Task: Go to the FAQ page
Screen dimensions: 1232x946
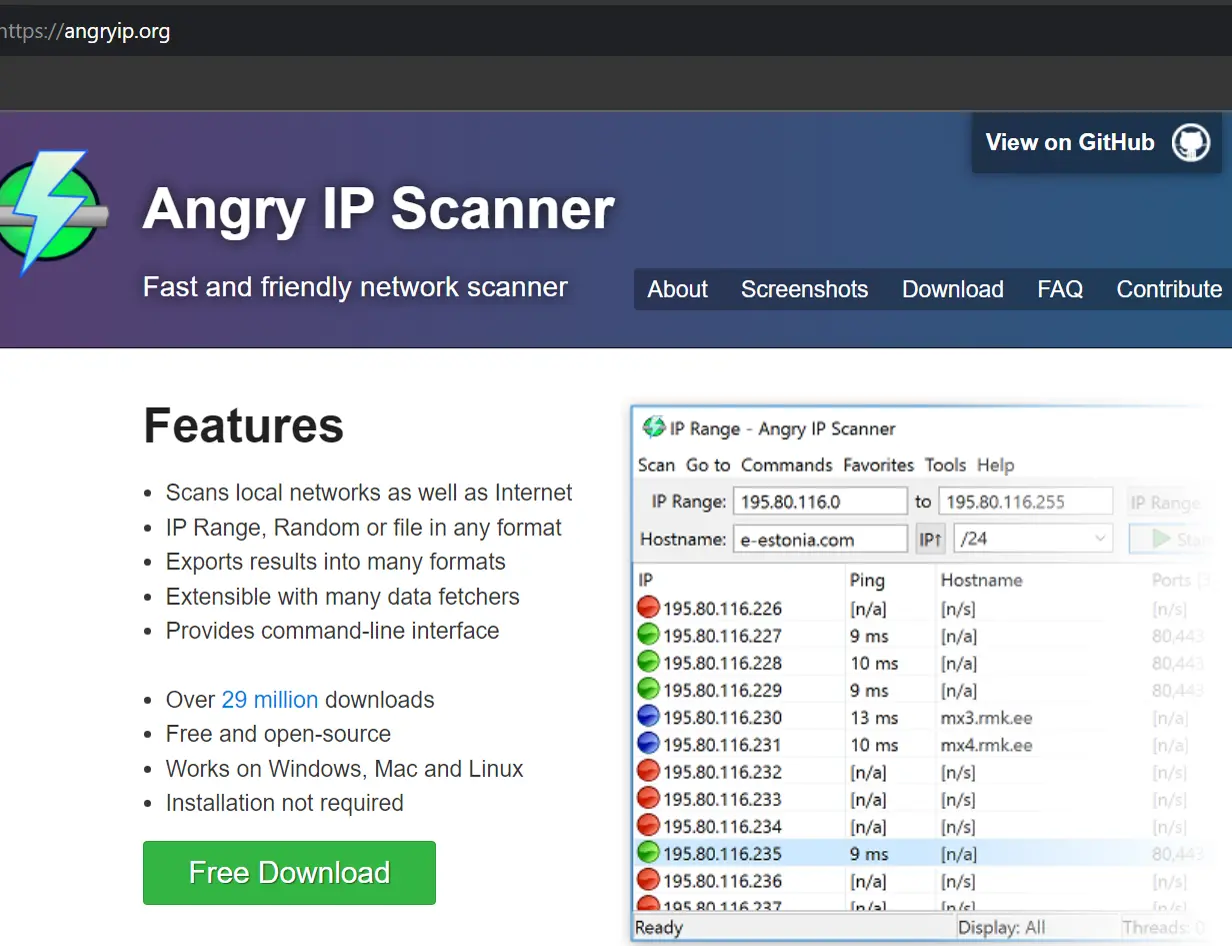Action: coord(1060,289)
